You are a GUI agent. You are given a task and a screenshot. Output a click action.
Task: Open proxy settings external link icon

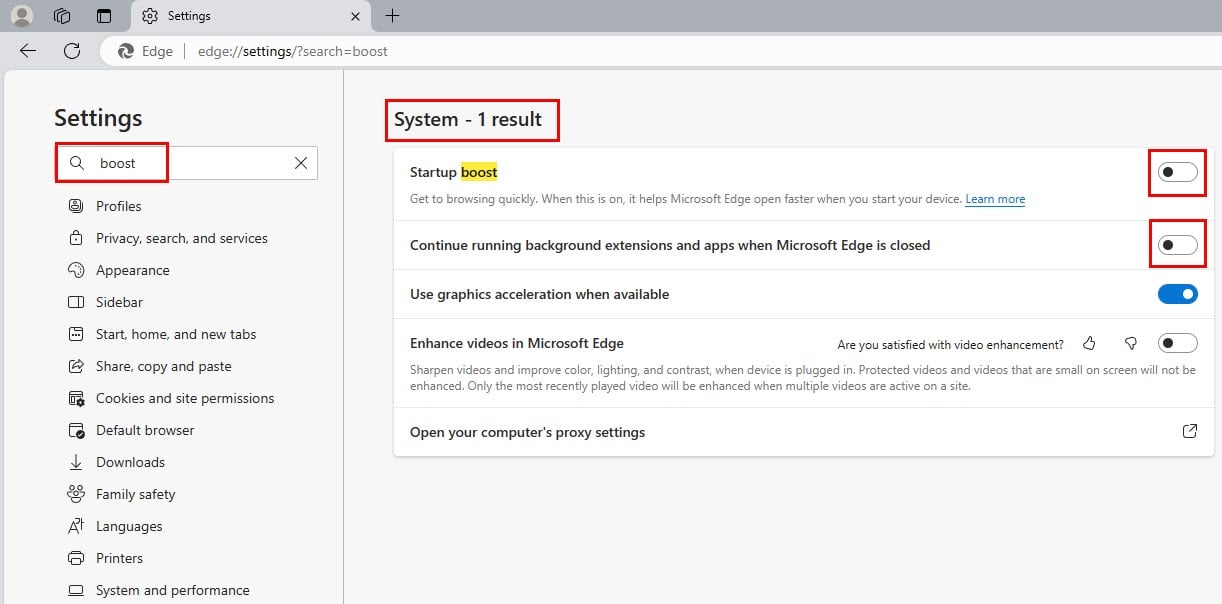(x=1189, y=432)
